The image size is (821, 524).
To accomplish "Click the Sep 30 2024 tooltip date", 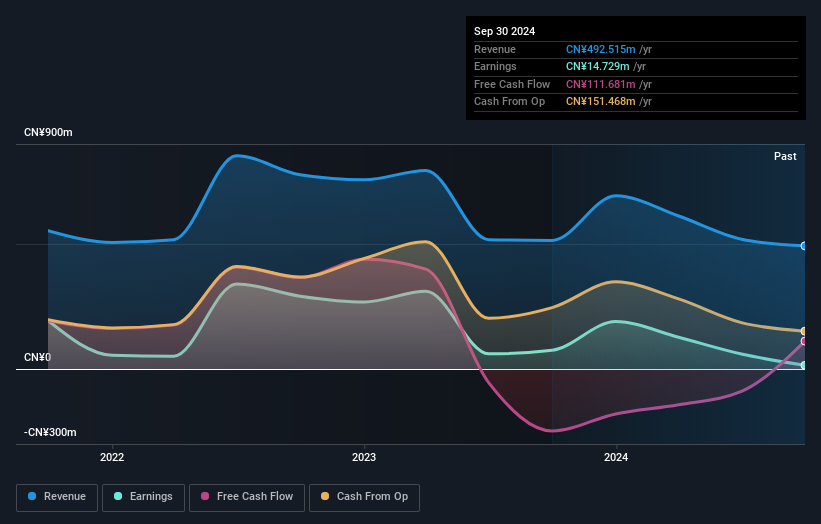I will [x=504, y=31].
